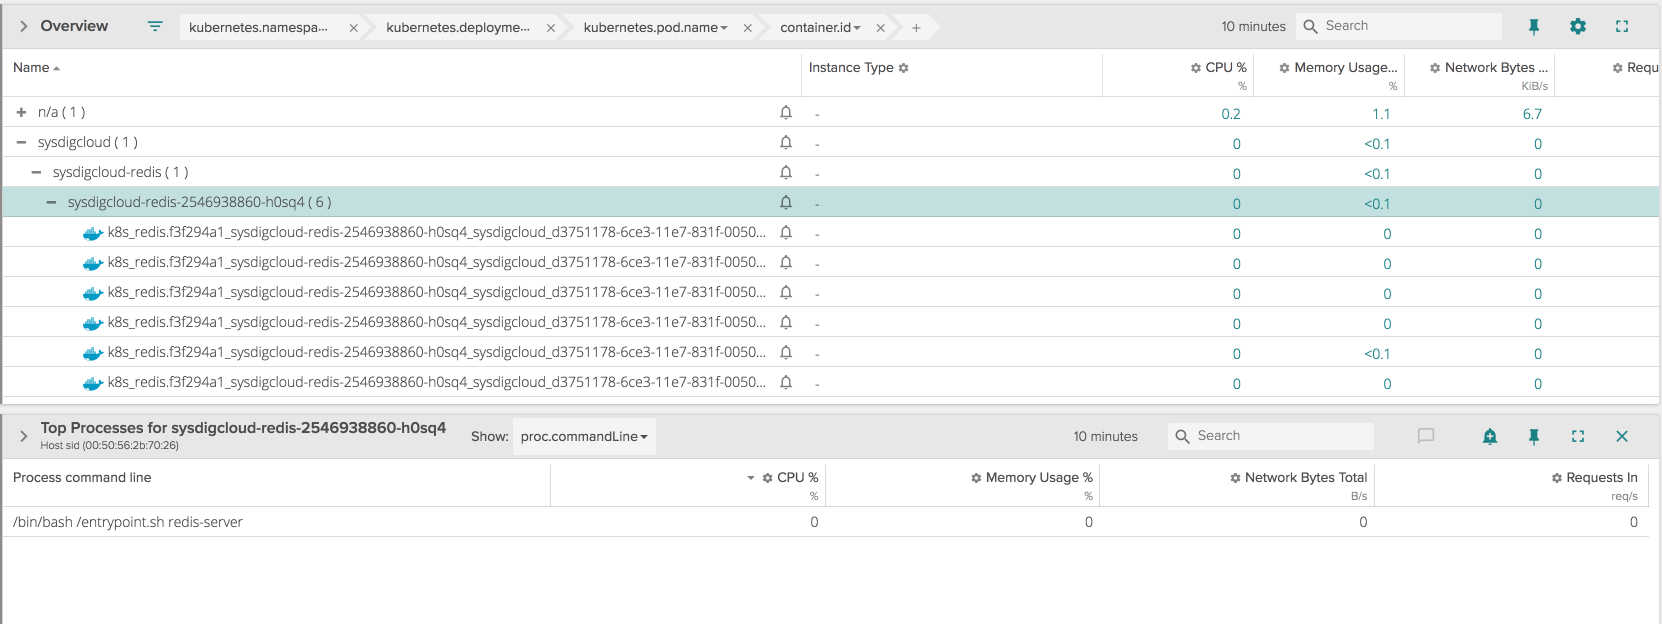The height and width of the screenshot is (624, 1662).
Task: Click the alert bell for sysdigcloud-redis row
Action: [786, 172]
